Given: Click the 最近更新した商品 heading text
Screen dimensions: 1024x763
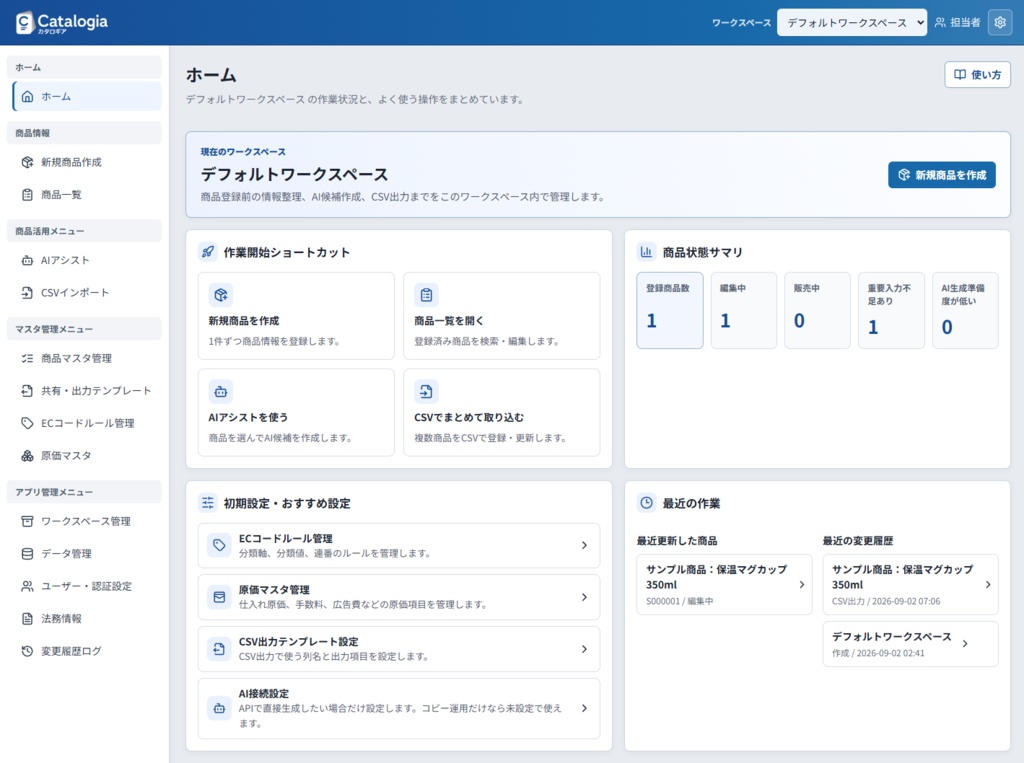Looking at the screenshot, I should click(x=677, y=540).
